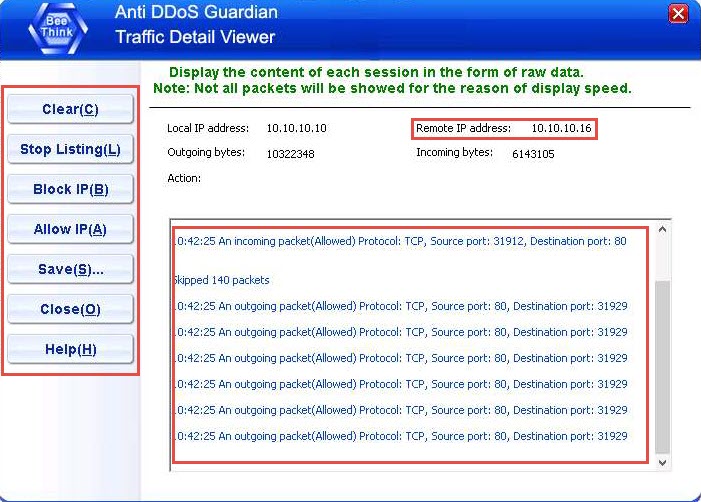Click outgoing bytes value 10322348
The width and height of the screenshot is (701, 502).
click(291, 154)
